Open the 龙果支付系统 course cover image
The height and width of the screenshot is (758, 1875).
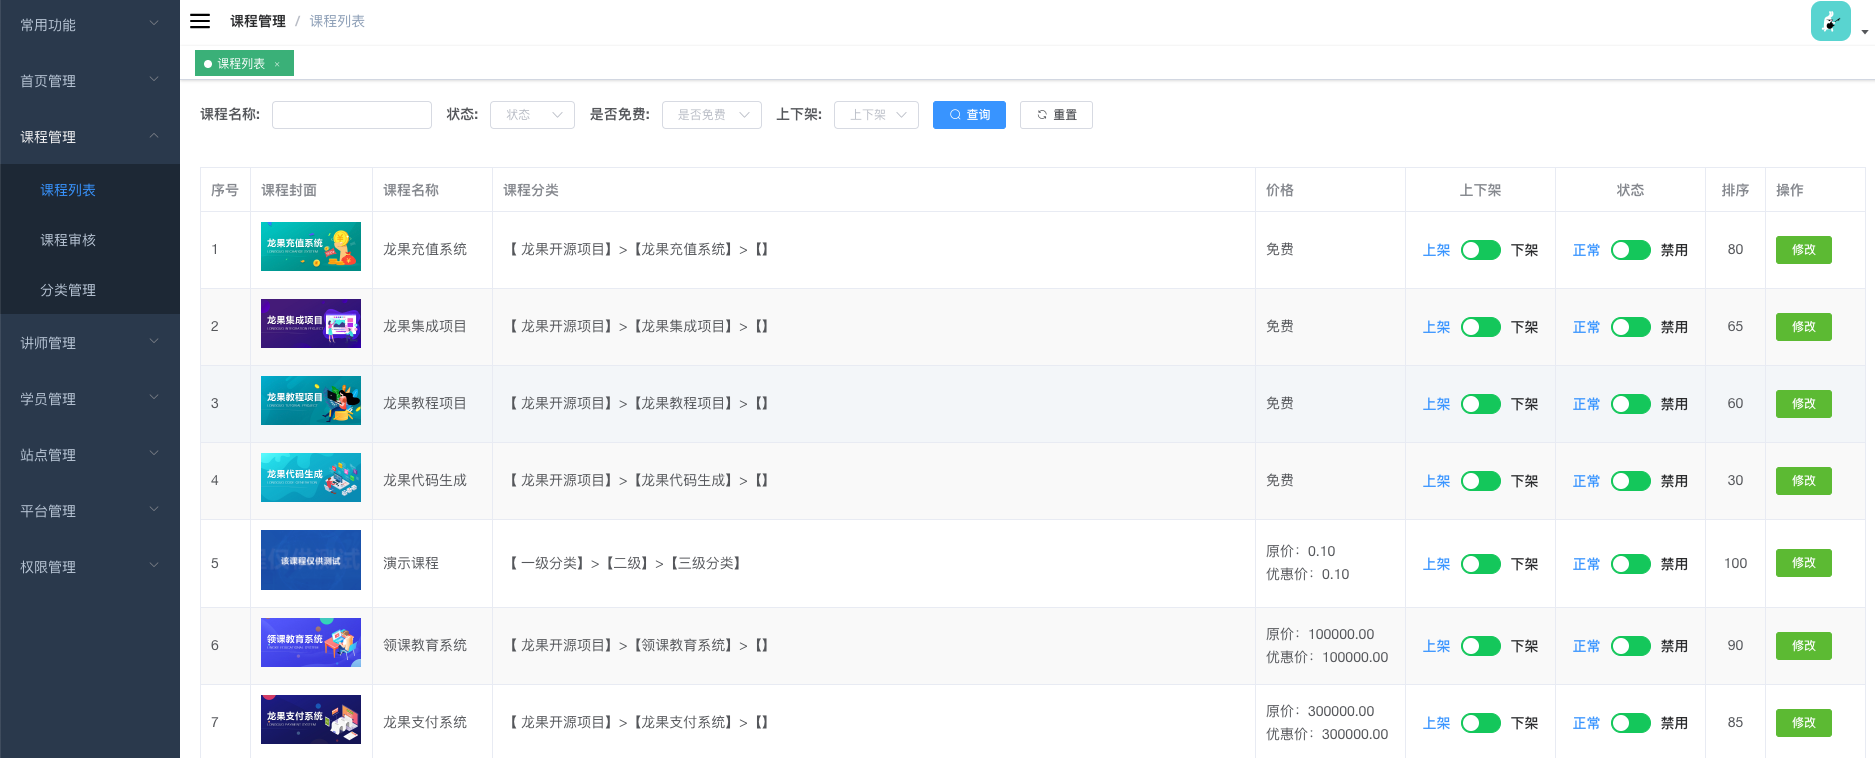[311, 720]
